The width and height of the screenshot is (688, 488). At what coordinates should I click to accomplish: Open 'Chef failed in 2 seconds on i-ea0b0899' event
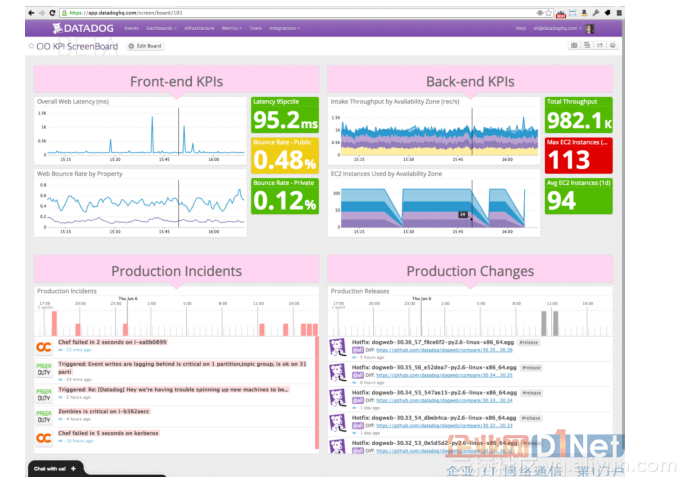pos(112,342)
